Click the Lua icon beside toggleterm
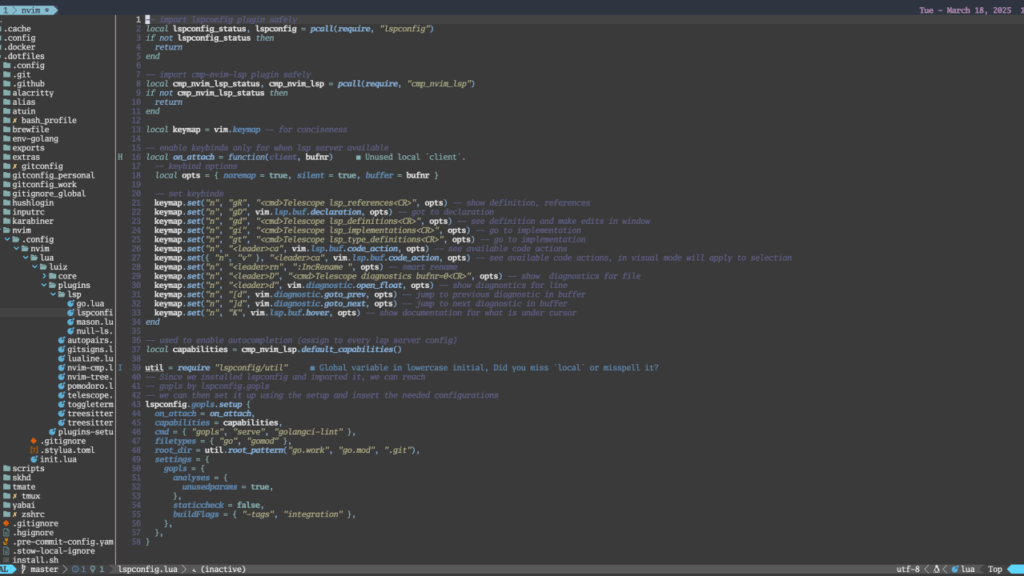The image size is (1024, 576). tap(61, 404)
